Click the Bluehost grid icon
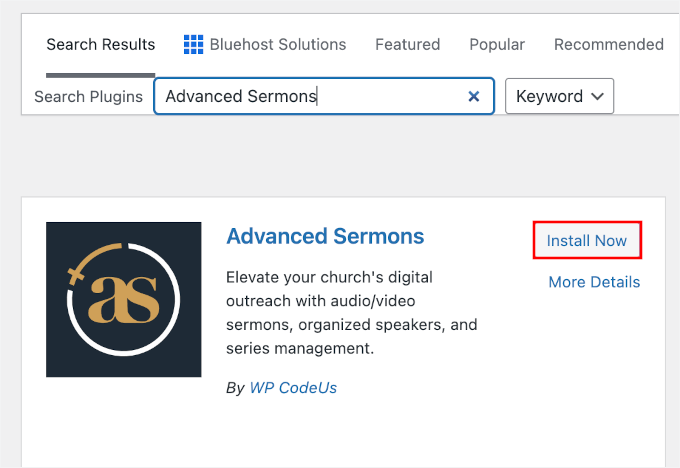The width and height of the screenshot is (680, 468). (194, 45)
